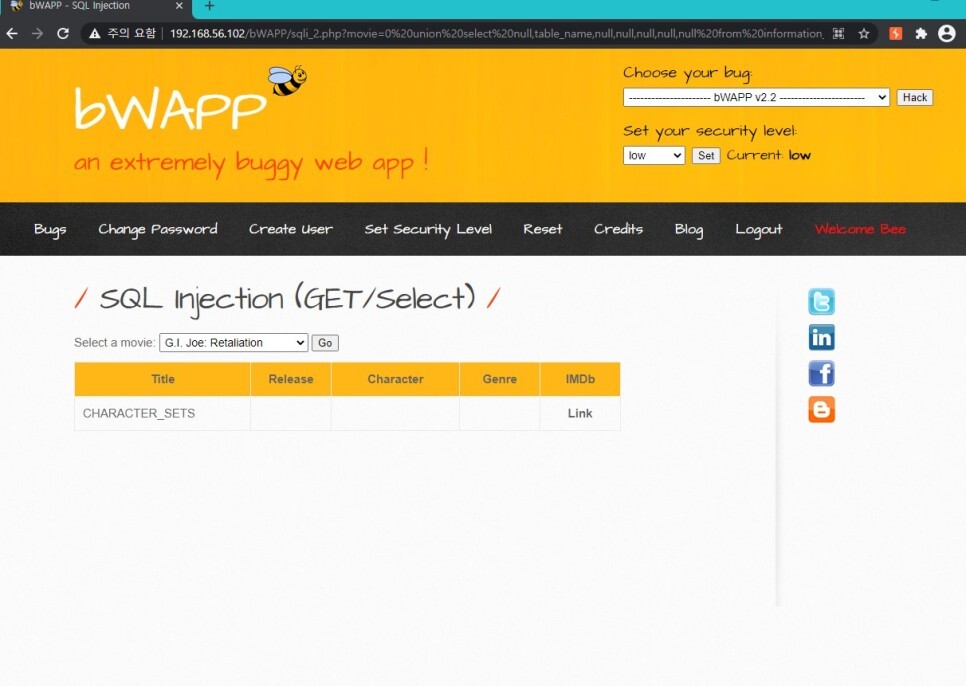This screenshot has height=686, width=966.
Task: Open the Bugs menu item
Action: coord(50,229)
